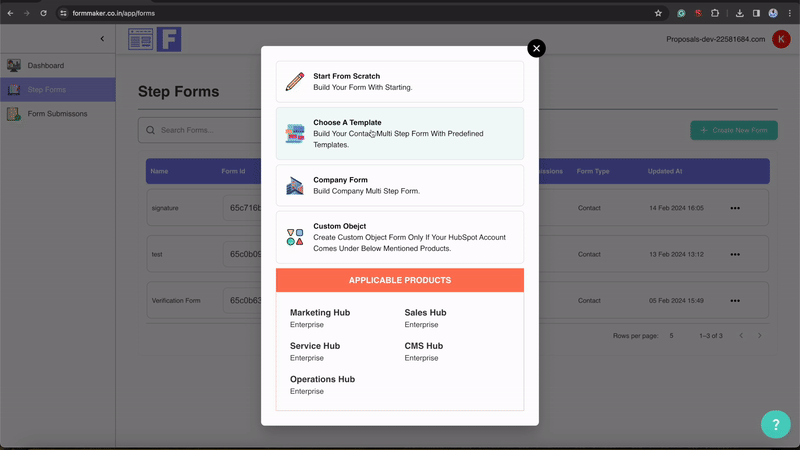This screenshot has height=450, width=800.
Task: Click the company building icon
Action: (294, 185)
